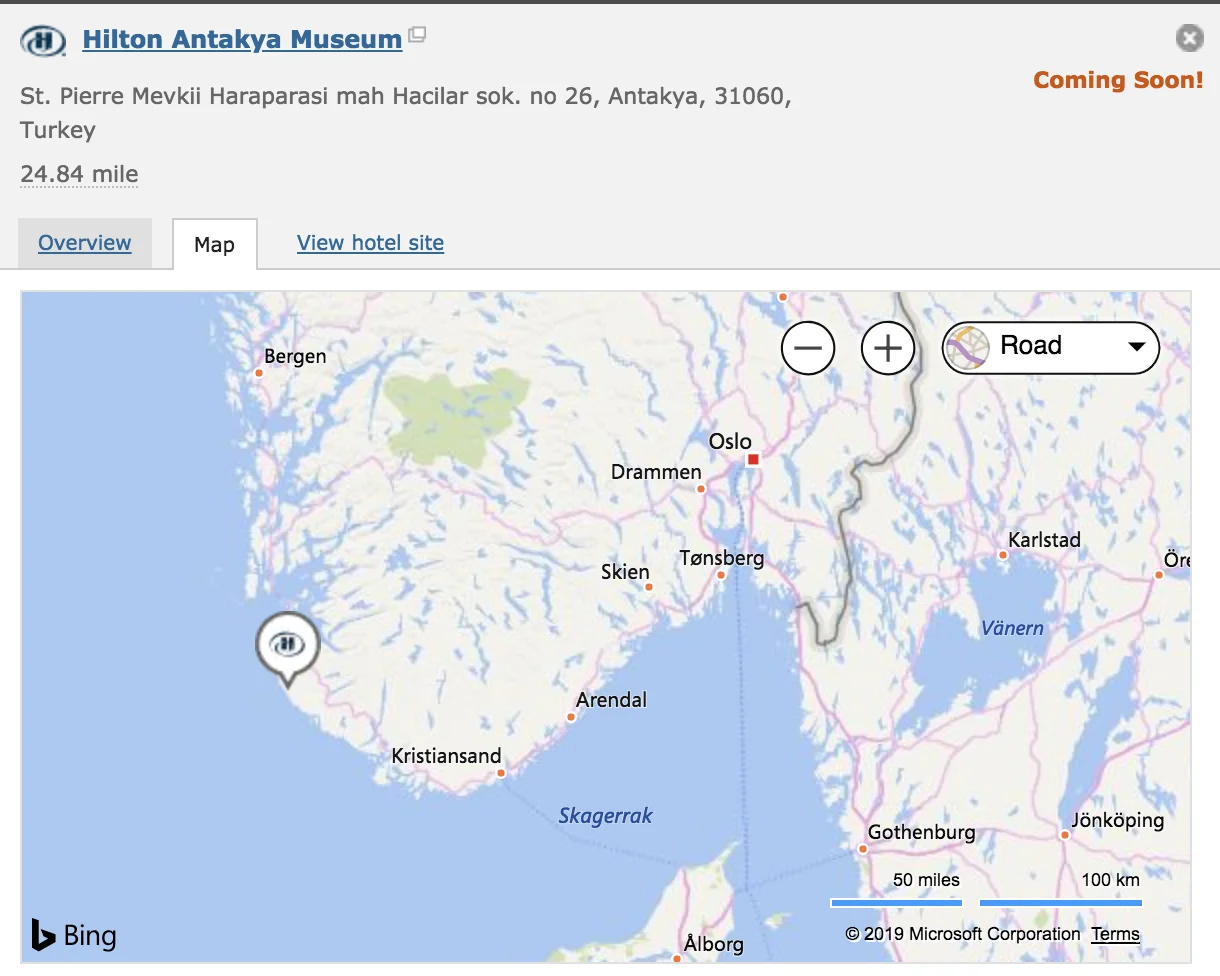The width and height of the screenshot is (1220, 976).
Task: Open the Hilton Antakya Museum link
Action: pos(242,40)
